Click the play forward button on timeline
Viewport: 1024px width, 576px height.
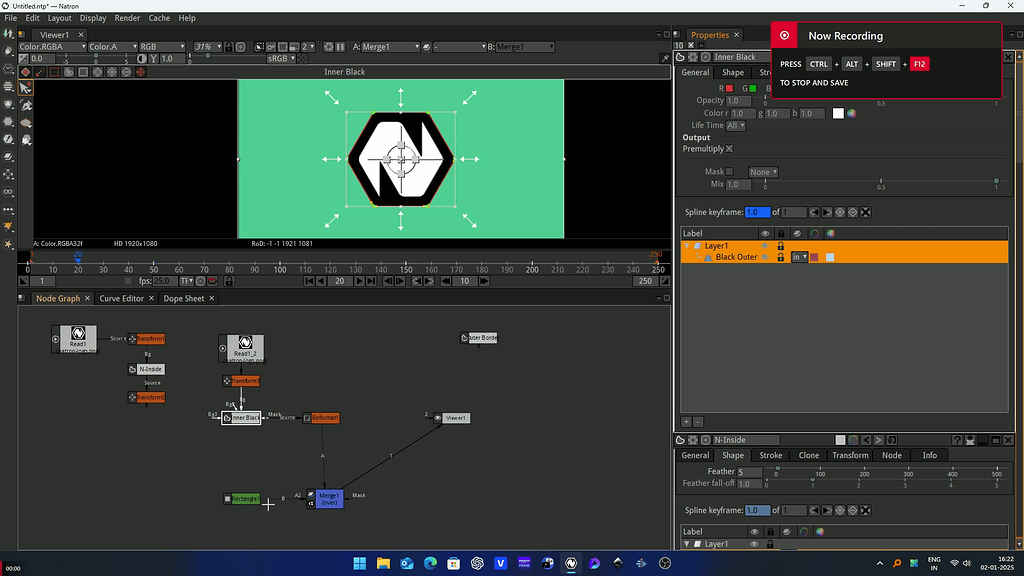click(359, 281)
